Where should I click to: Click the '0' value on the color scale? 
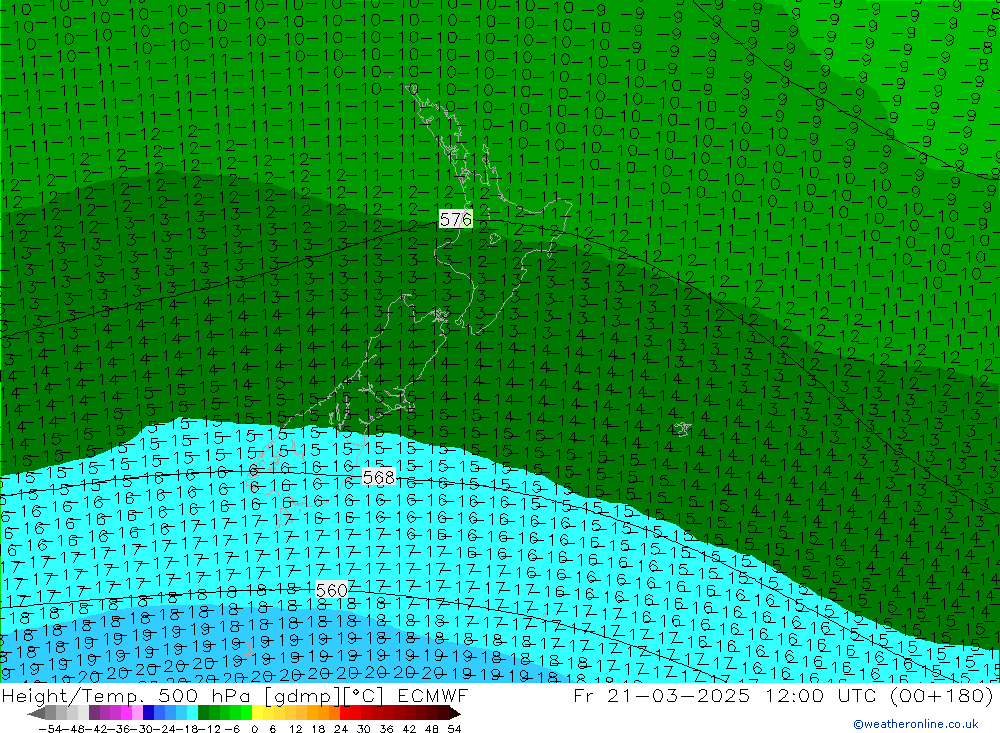pyautogui.click(x=254, y=729)
